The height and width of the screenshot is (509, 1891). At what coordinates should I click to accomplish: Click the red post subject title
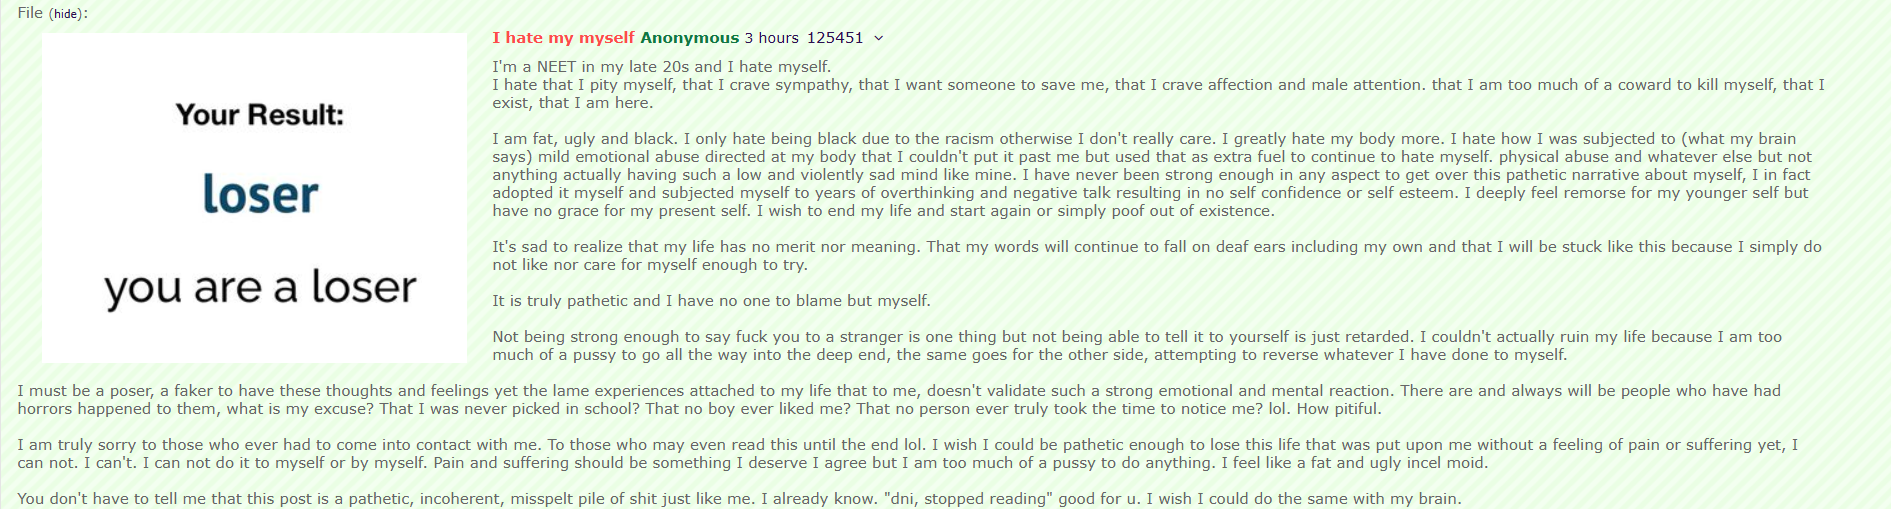tap(563, 38)
